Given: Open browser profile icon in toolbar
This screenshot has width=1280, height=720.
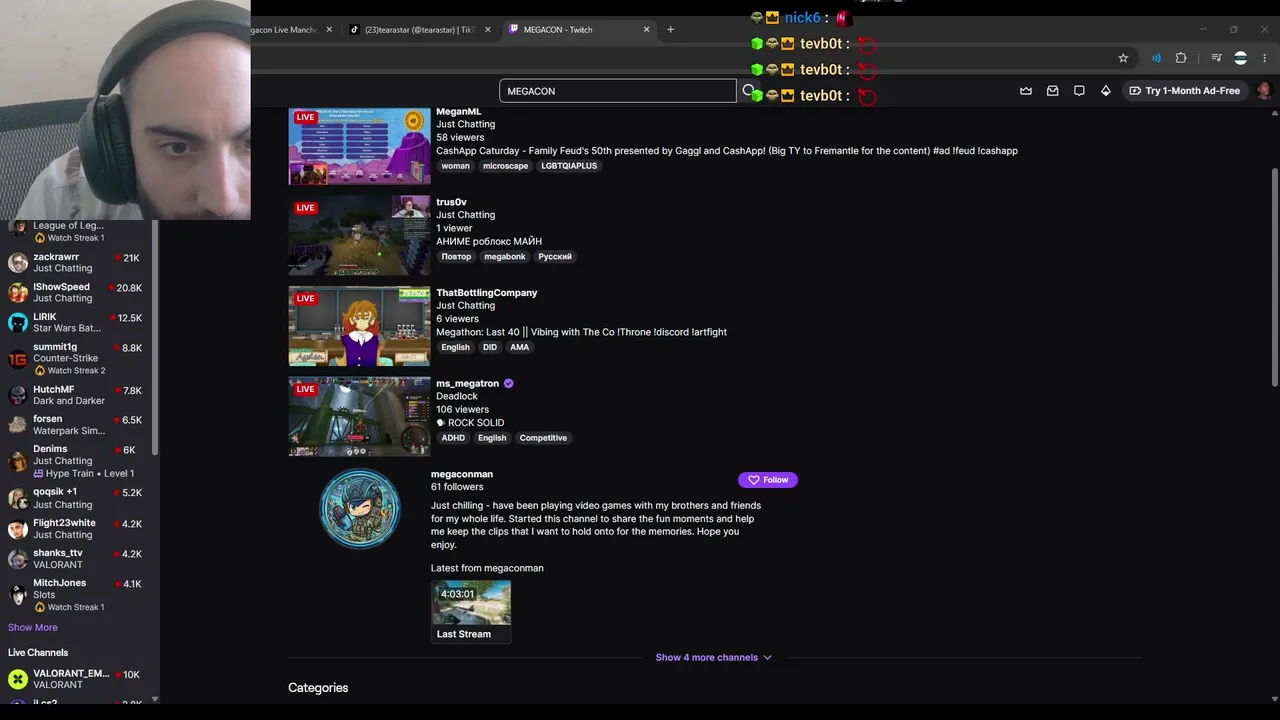Looking at the screenshot, I should click(x=1241, y=58).
